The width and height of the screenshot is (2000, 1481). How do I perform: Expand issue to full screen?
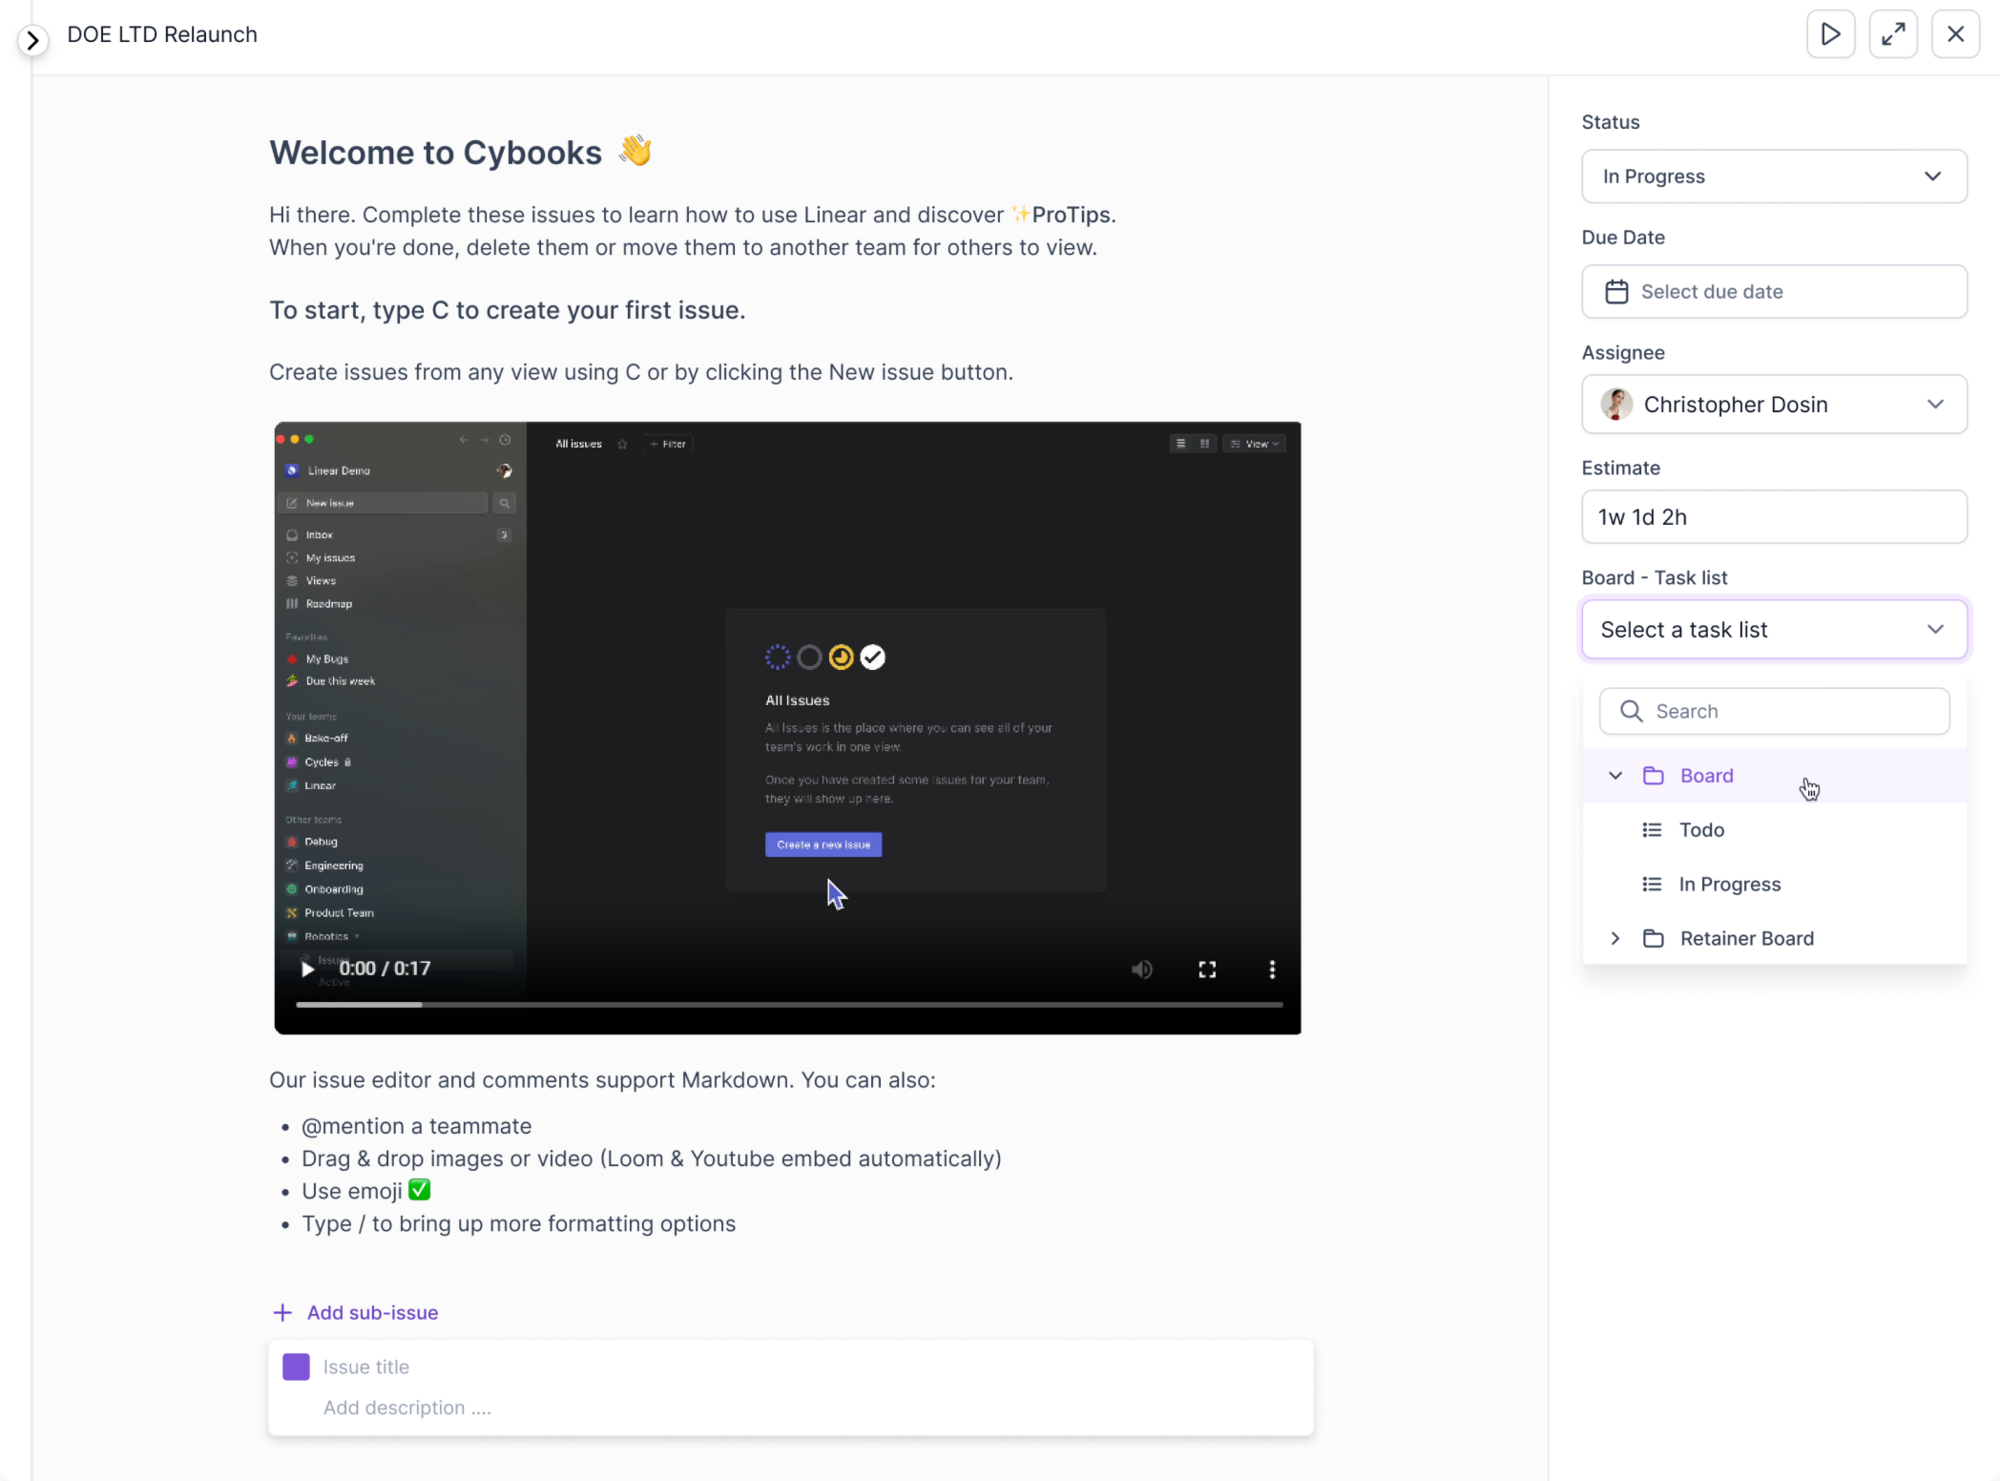pyautogui.click(x=1893, y=34)
